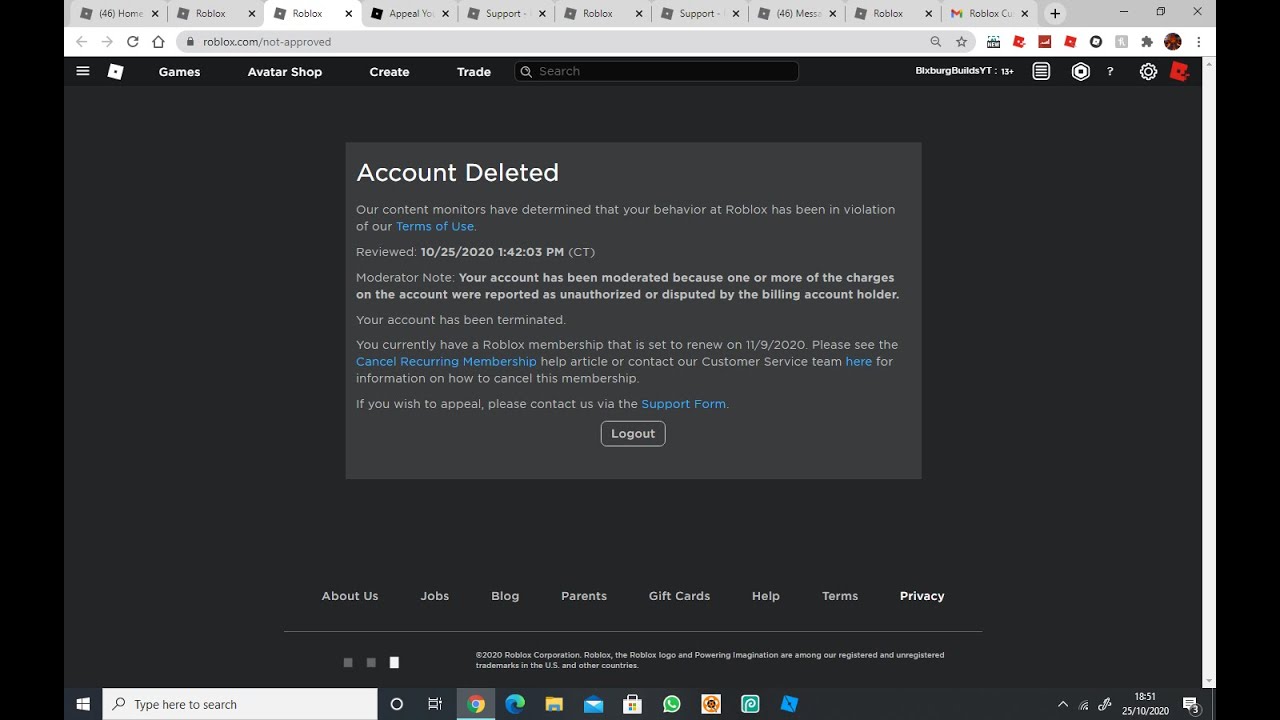This screenshot has width=1280, height=720.
Task: Bookmark this page with the star
Action: 961,42
